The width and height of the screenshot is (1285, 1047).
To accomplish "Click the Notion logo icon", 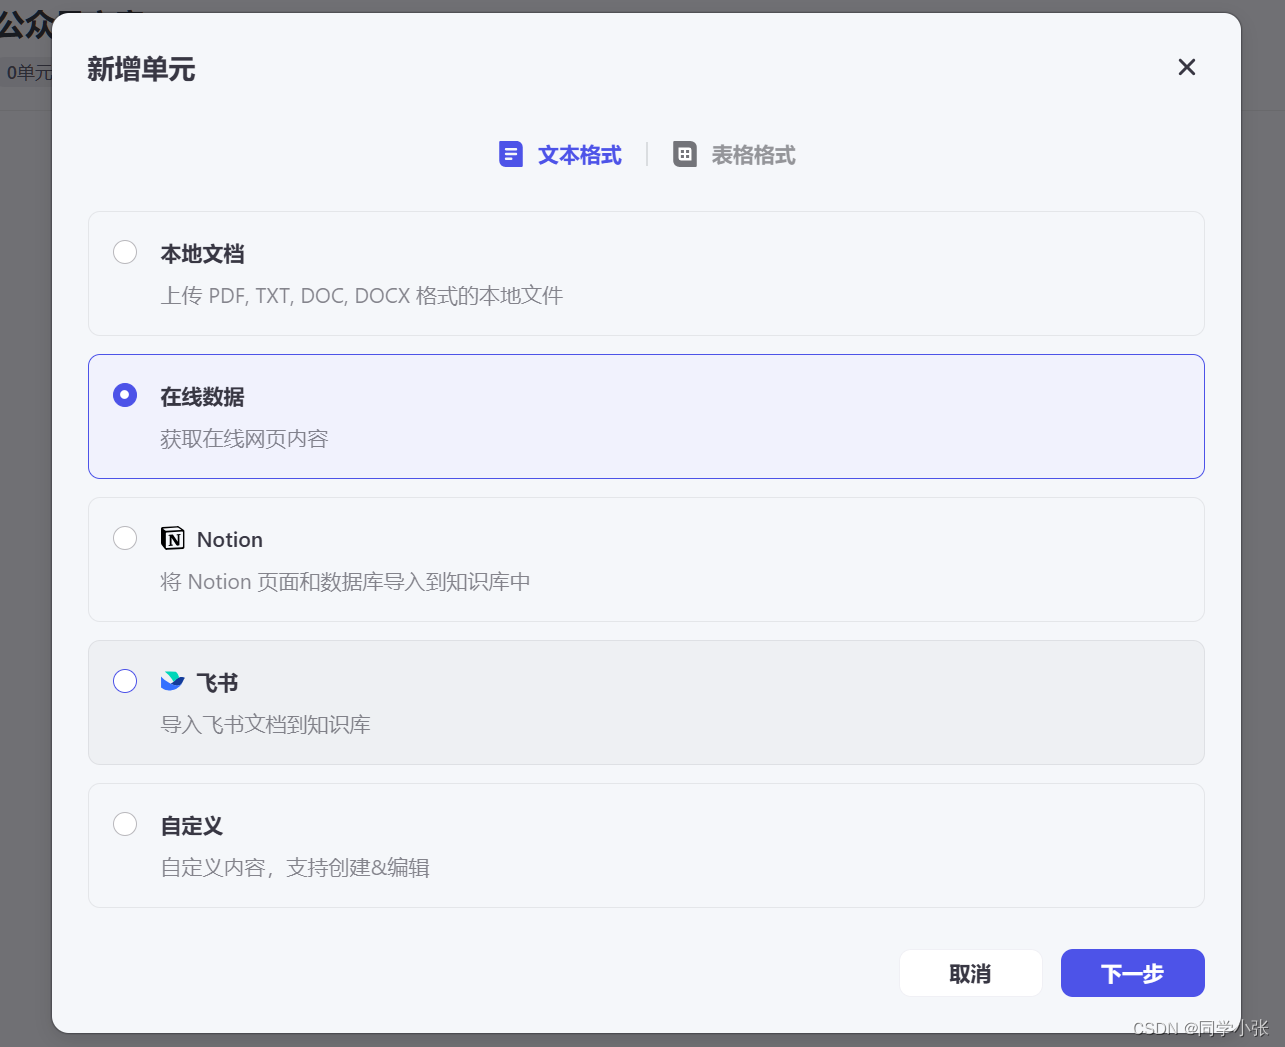I will tap(173, 539).
